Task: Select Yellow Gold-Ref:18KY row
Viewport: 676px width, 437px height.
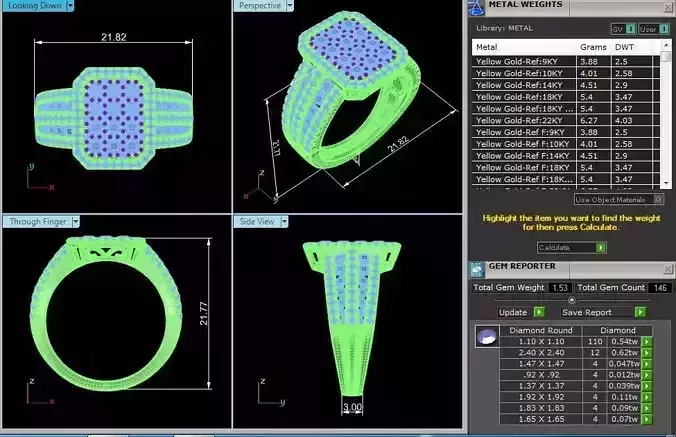Action: click(566, 97)
